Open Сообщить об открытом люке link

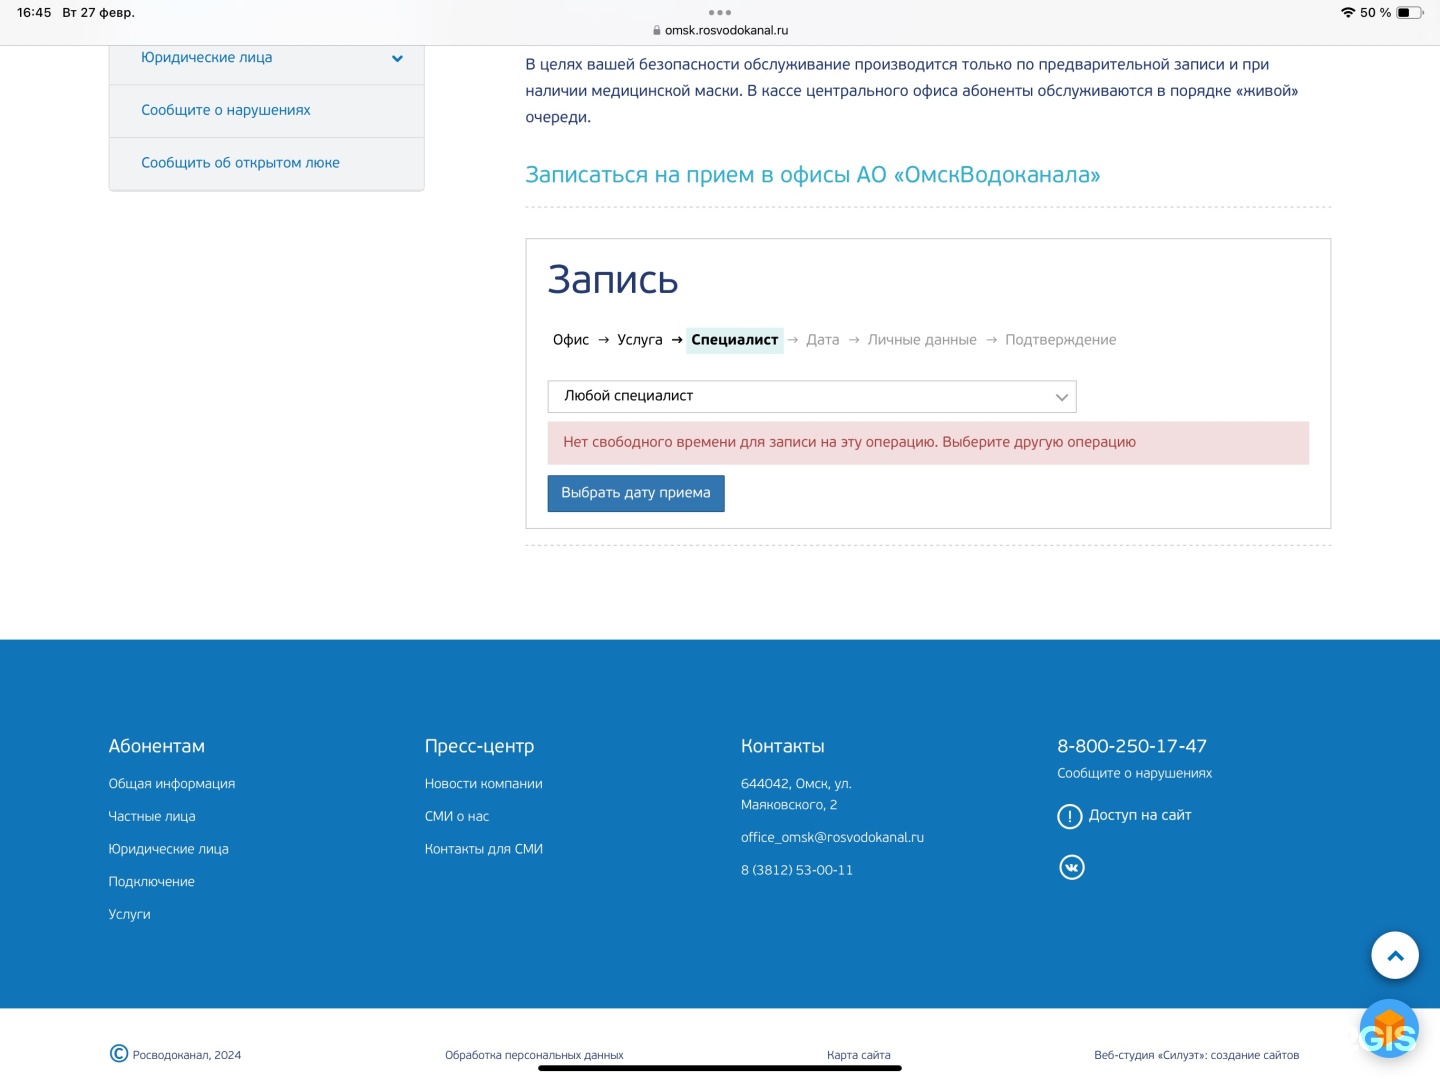[240, 163]
